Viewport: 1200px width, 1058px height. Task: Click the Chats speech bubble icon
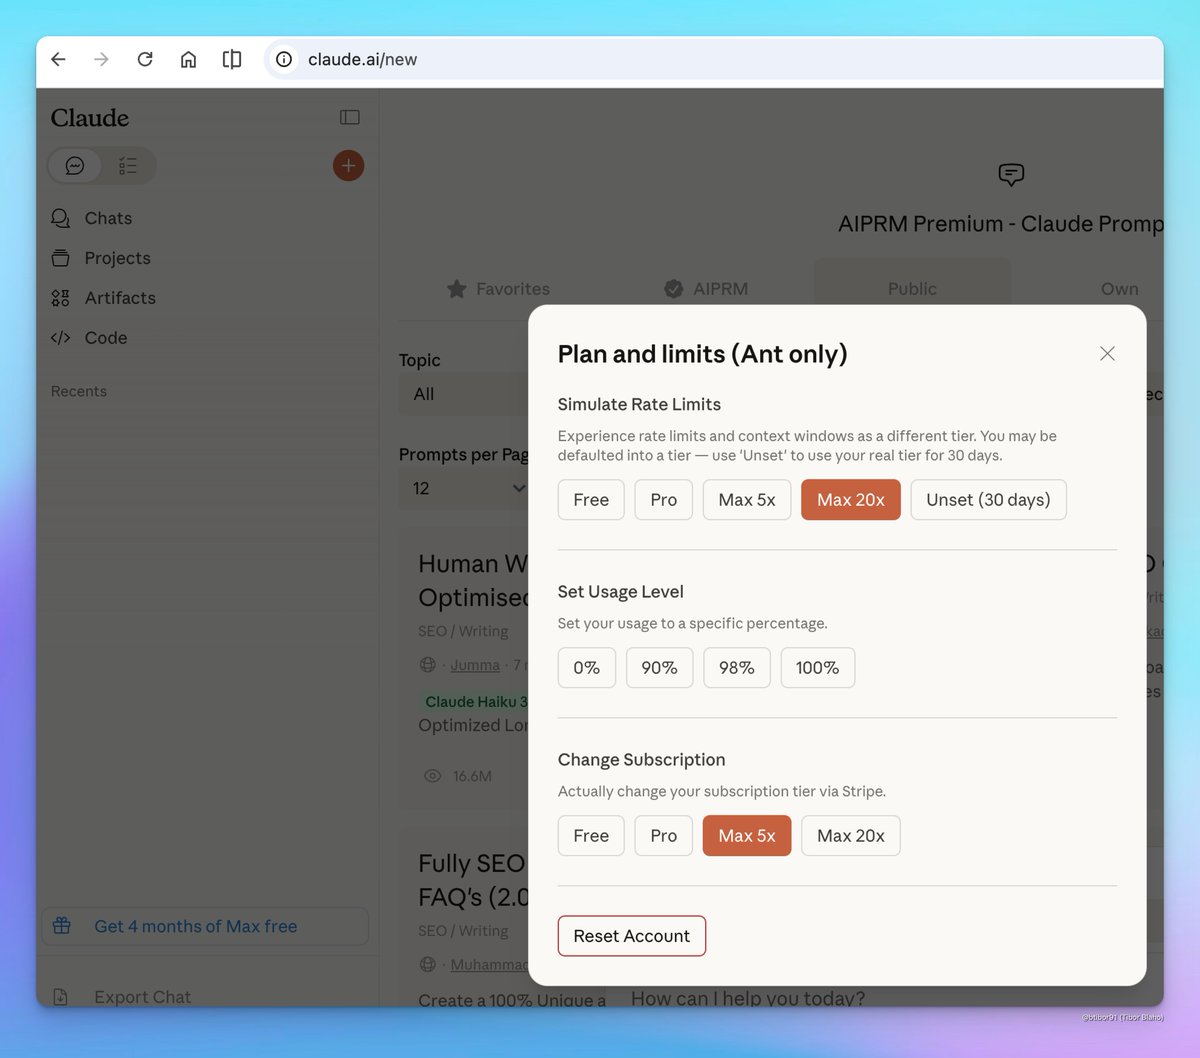(61, 218)
